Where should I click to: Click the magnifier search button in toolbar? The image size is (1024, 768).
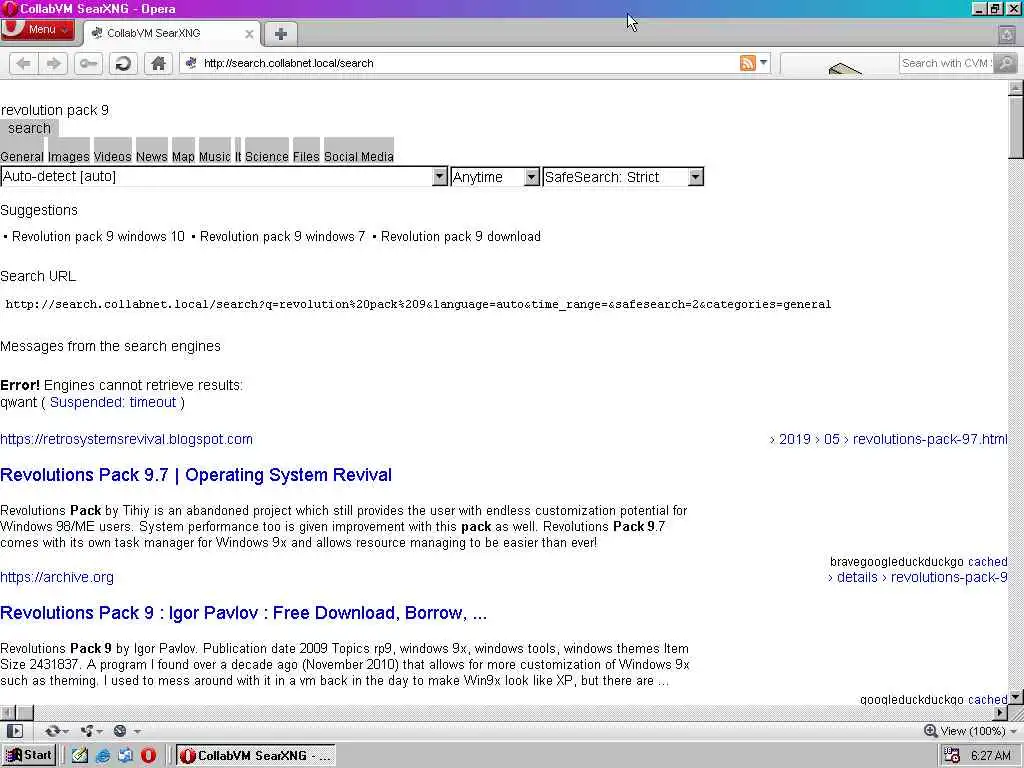click(x=1006, y=63)
